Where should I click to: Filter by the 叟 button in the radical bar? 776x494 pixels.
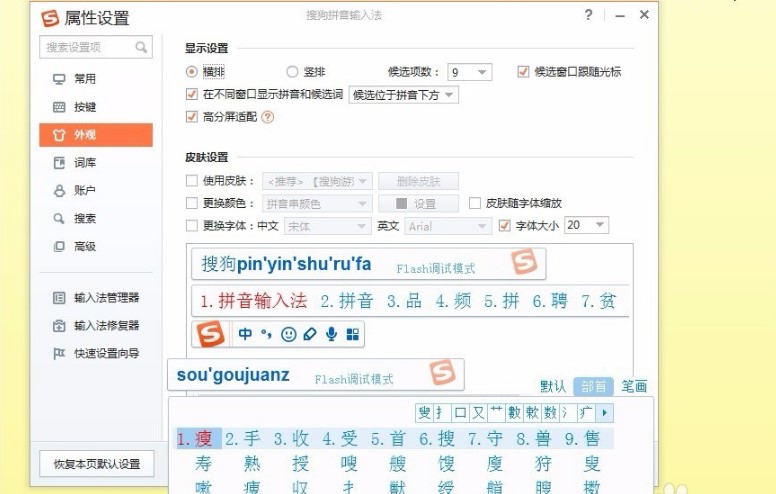point(425,412)
